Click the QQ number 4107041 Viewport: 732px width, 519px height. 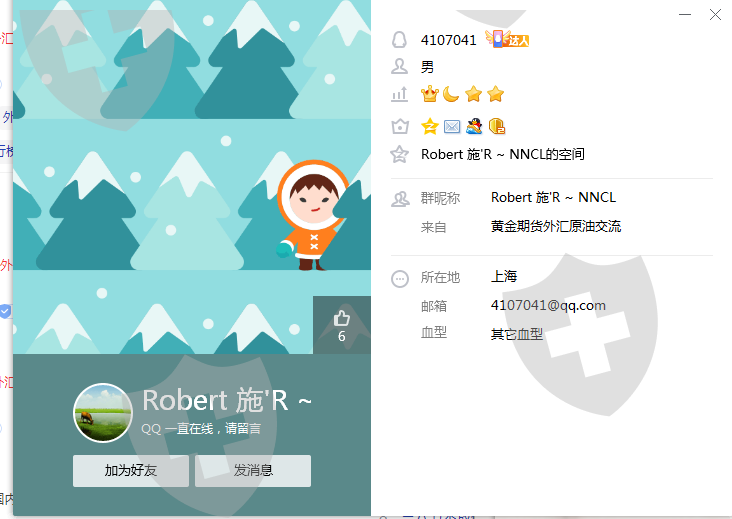(449, 40)
